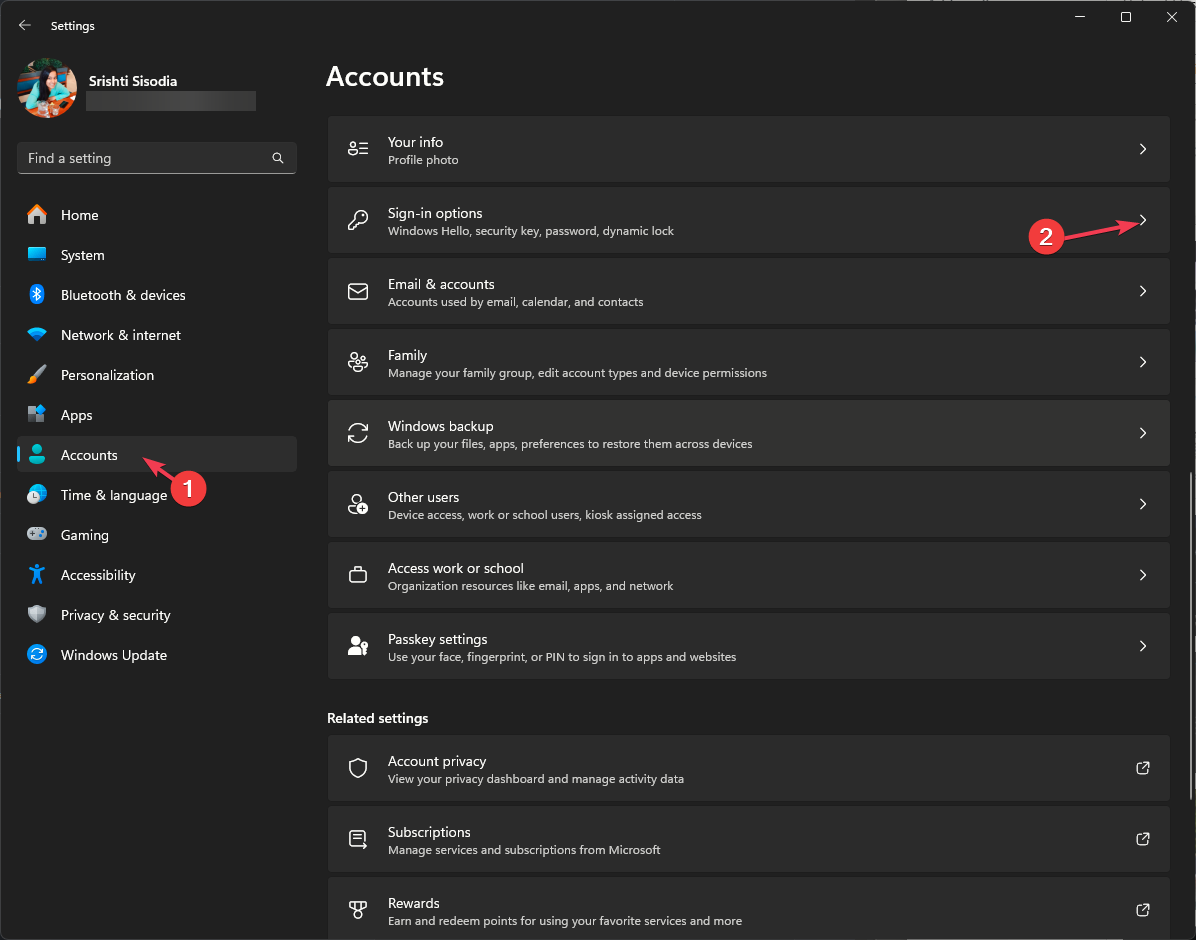Open the Privacy & security label
The width and height of the screenshot is (1196, 940).
click(x=116, y=615)
